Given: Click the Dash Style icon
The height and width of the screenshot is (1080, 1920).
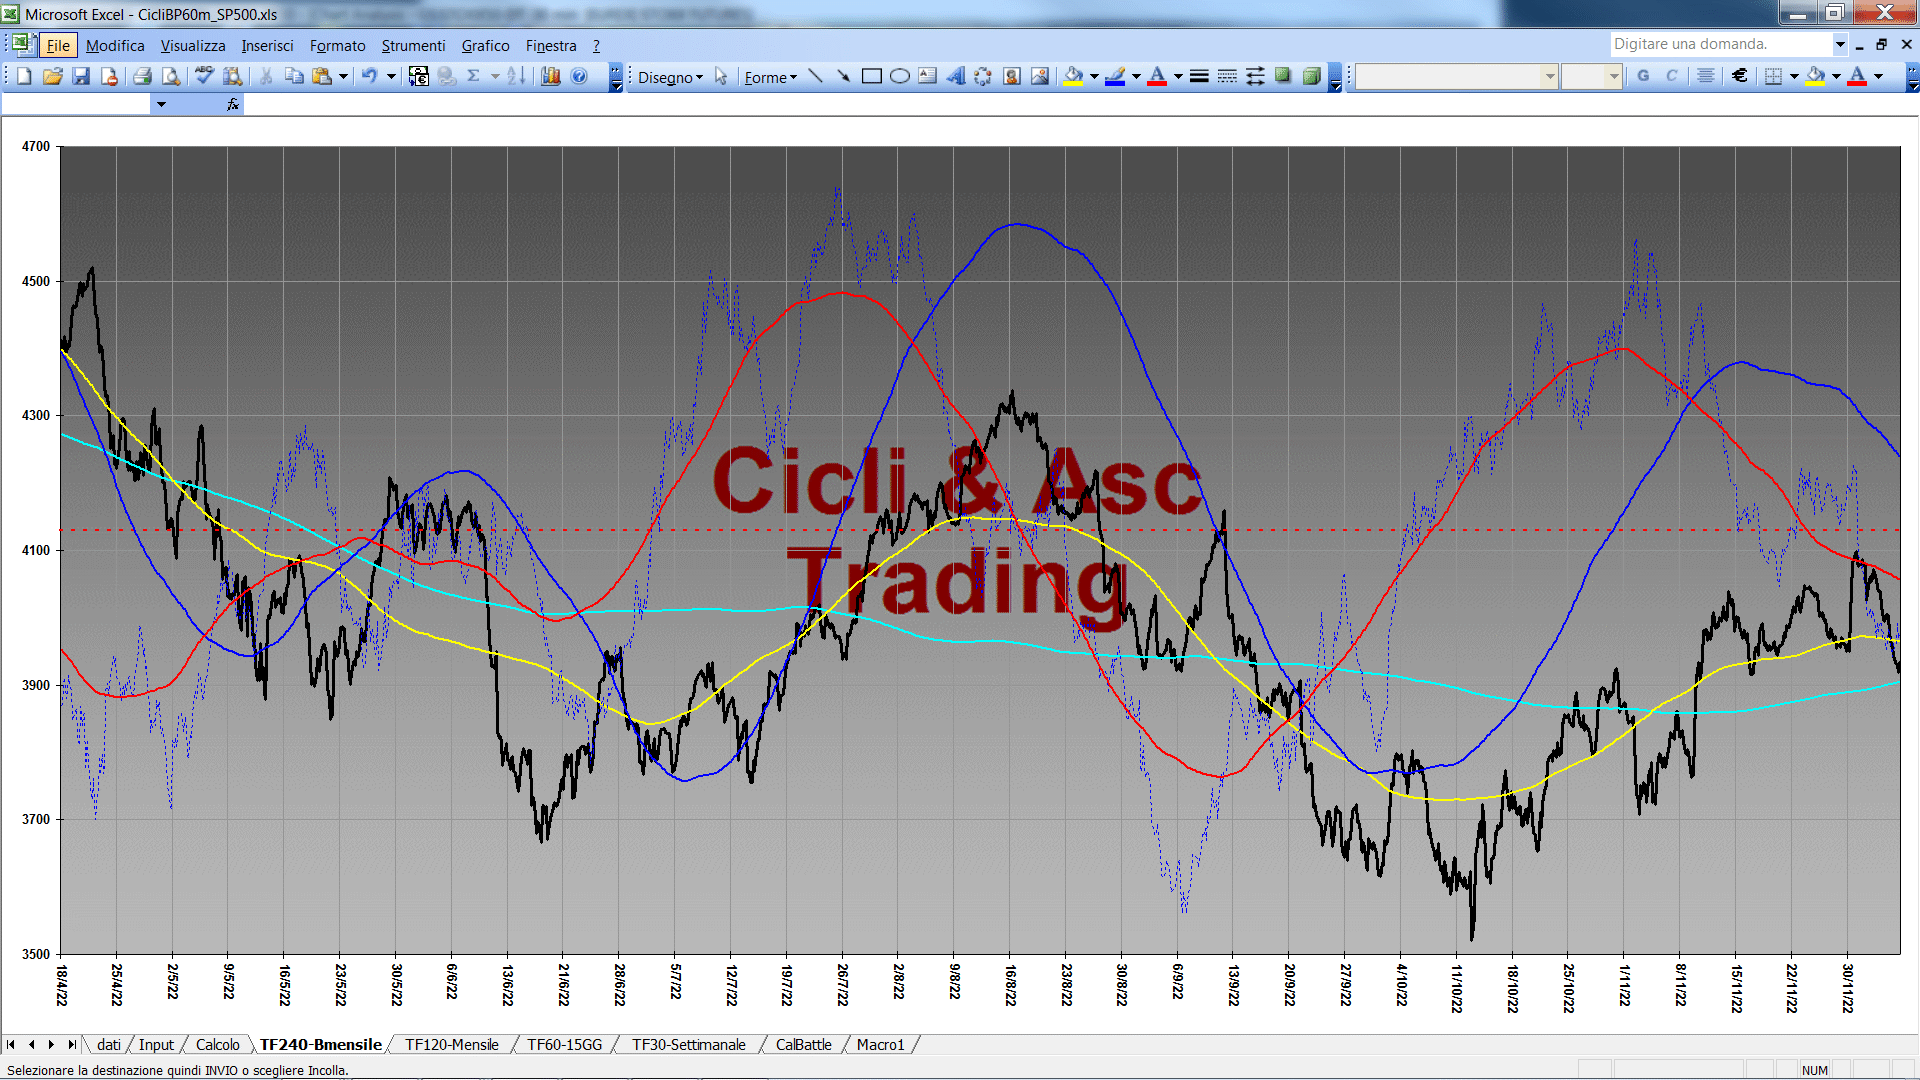Looking at the screenshot, I should [x=1227, y=76].
